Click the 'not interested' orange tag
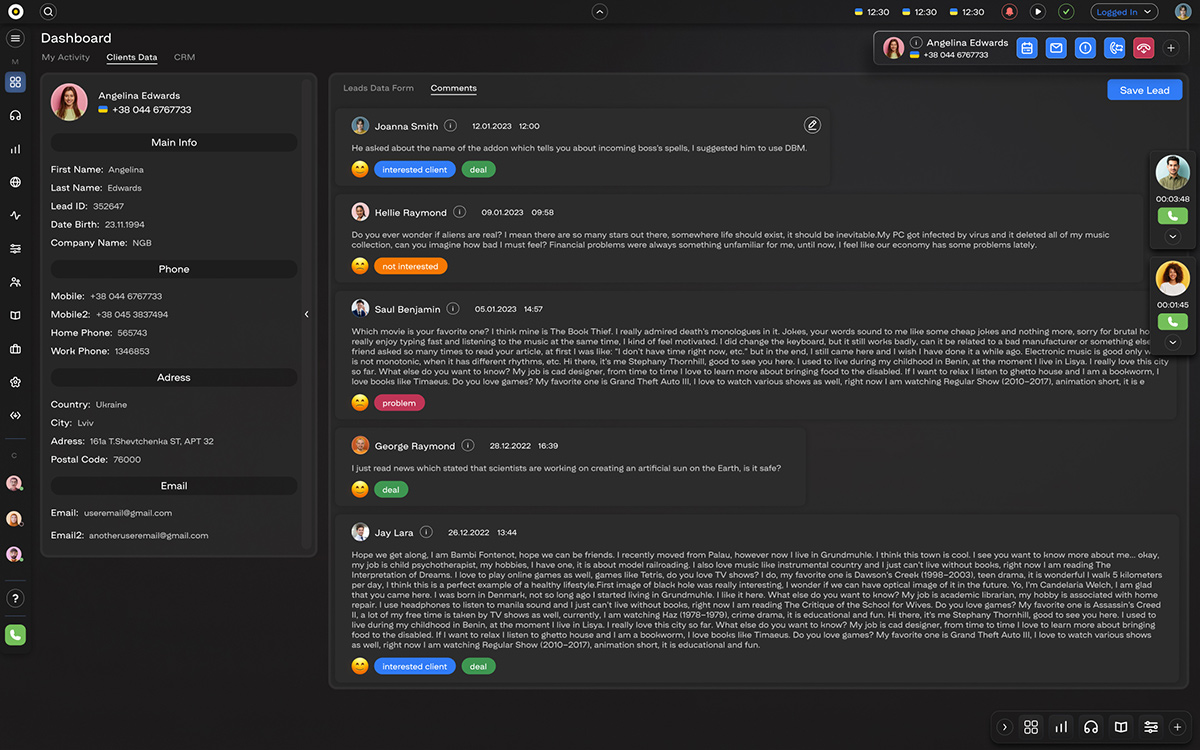Viewport: 1200px width, 750px height. coord(410,267)
